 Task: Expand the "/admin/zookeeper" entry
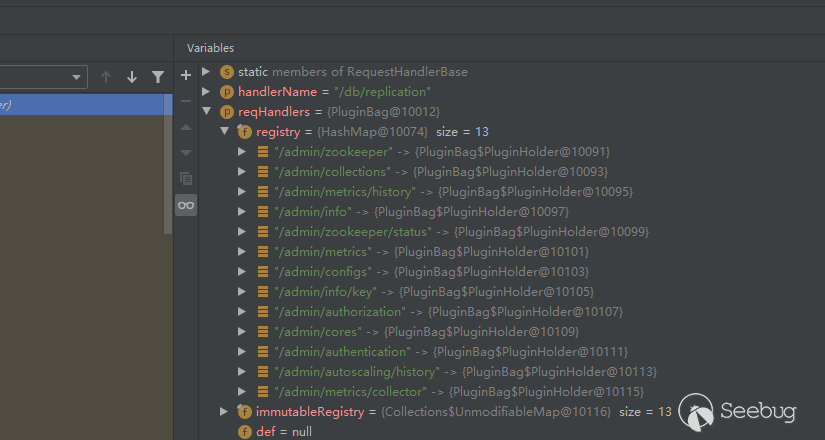pyautogui.click(x=242, y=152)
